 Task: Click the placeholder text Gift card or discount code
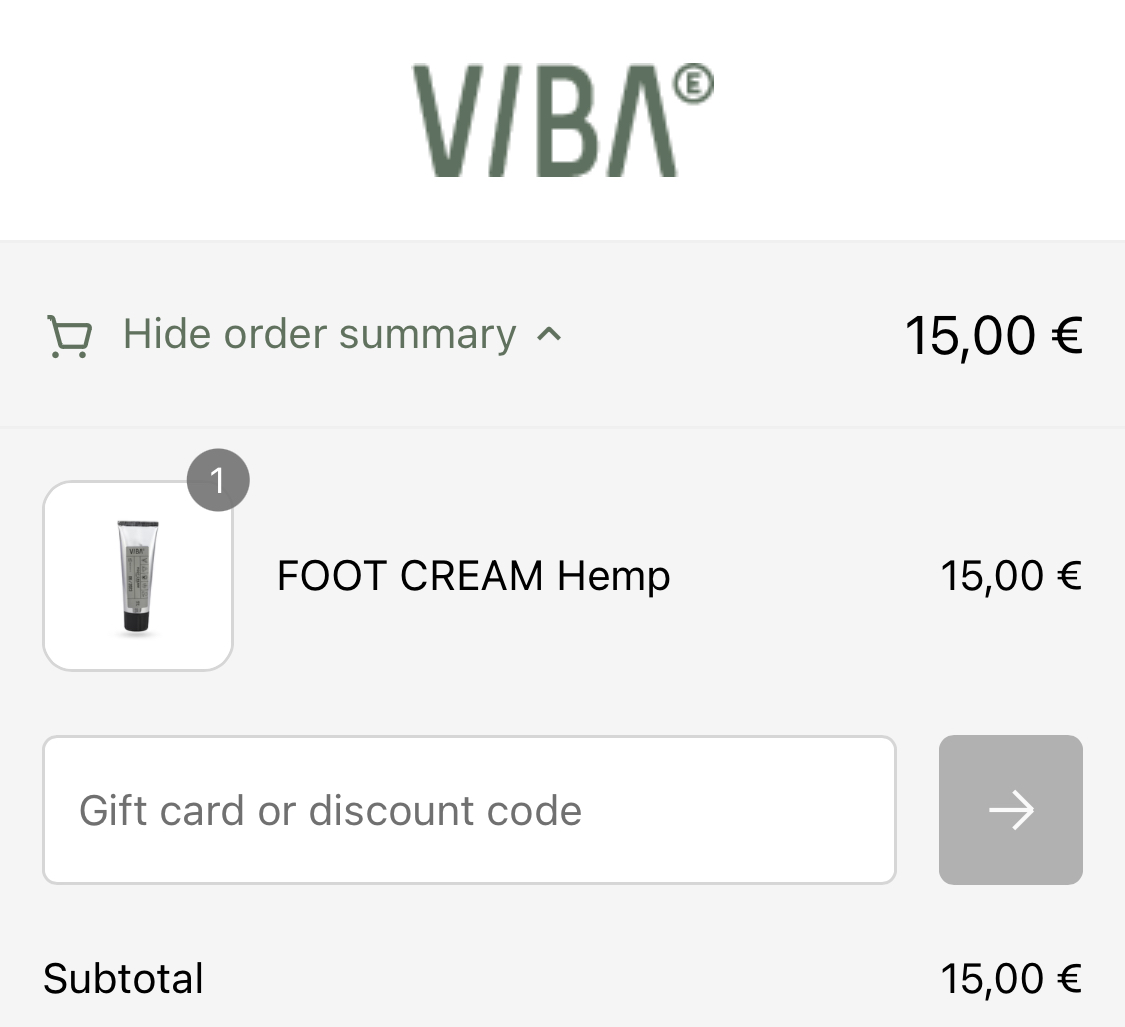tap(330, 810)
